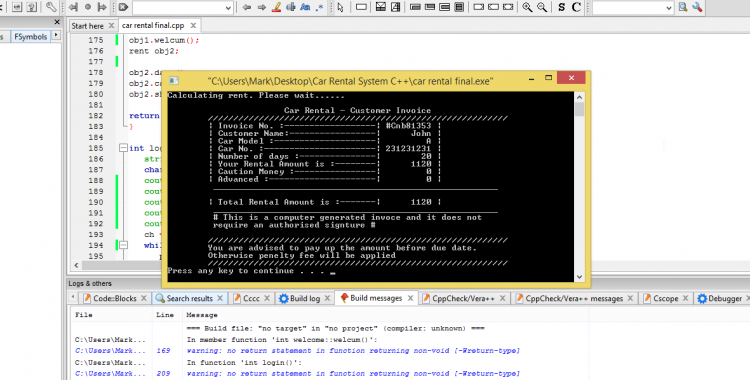Click the console window vertical scrollbar down arrow
The image size is (750, 380).
(579, 277)
